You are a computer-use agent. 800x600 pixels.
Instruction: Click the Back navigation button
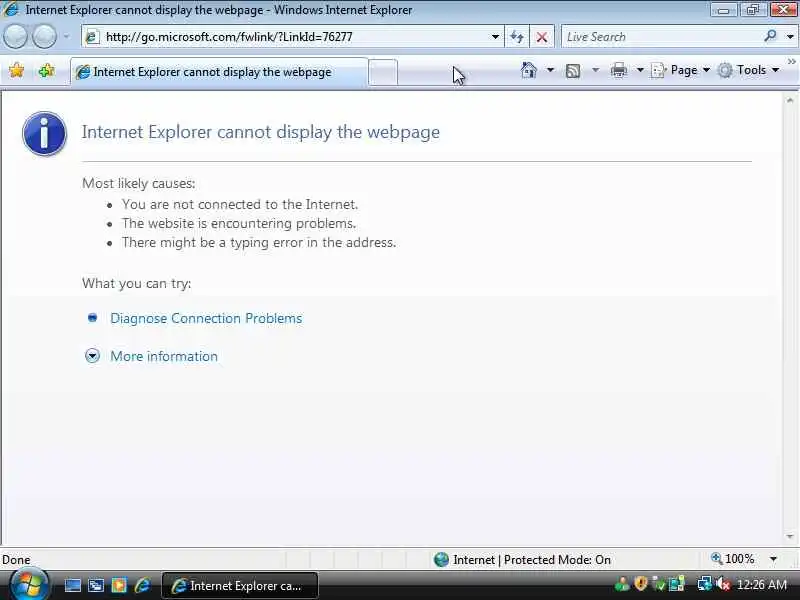pos(15,37)
